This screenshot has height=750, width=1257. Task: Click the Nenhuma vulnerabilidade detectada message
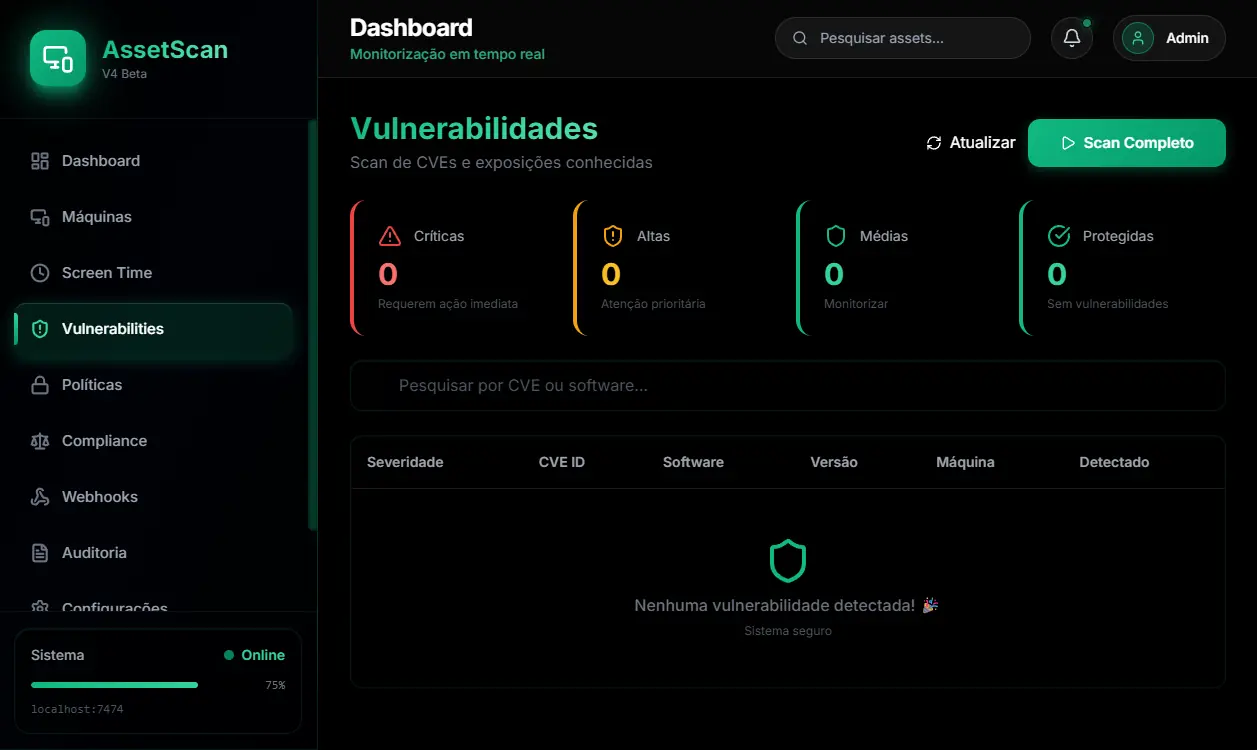click(787, 605)
